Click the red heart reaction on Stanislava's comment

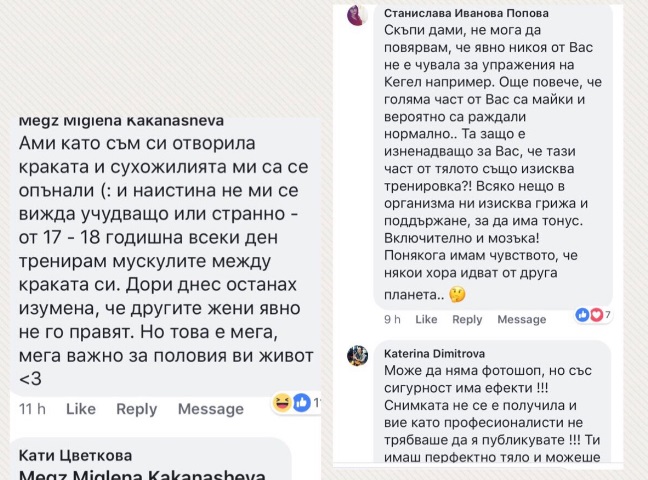point(596,315)
